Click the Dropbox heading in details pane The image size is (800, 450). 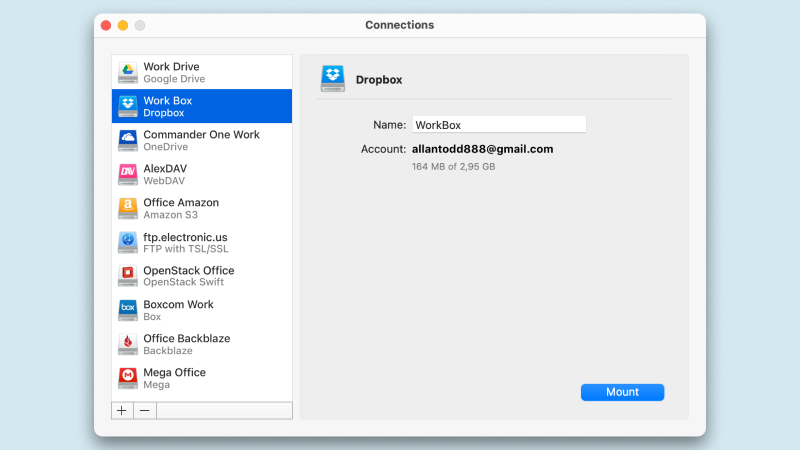tap(379, 80)
